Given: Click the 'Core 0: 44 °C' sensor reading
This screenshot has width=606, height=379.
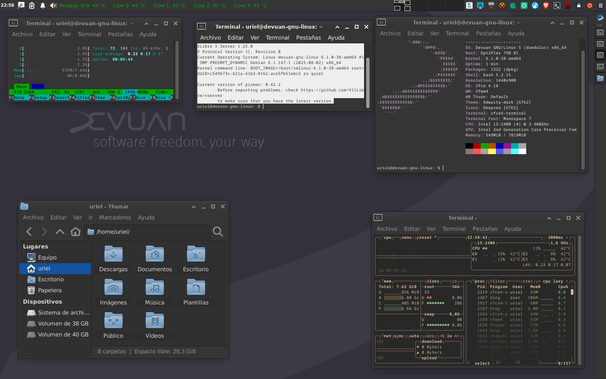Looking at the screenshot, I should (129, 5).
